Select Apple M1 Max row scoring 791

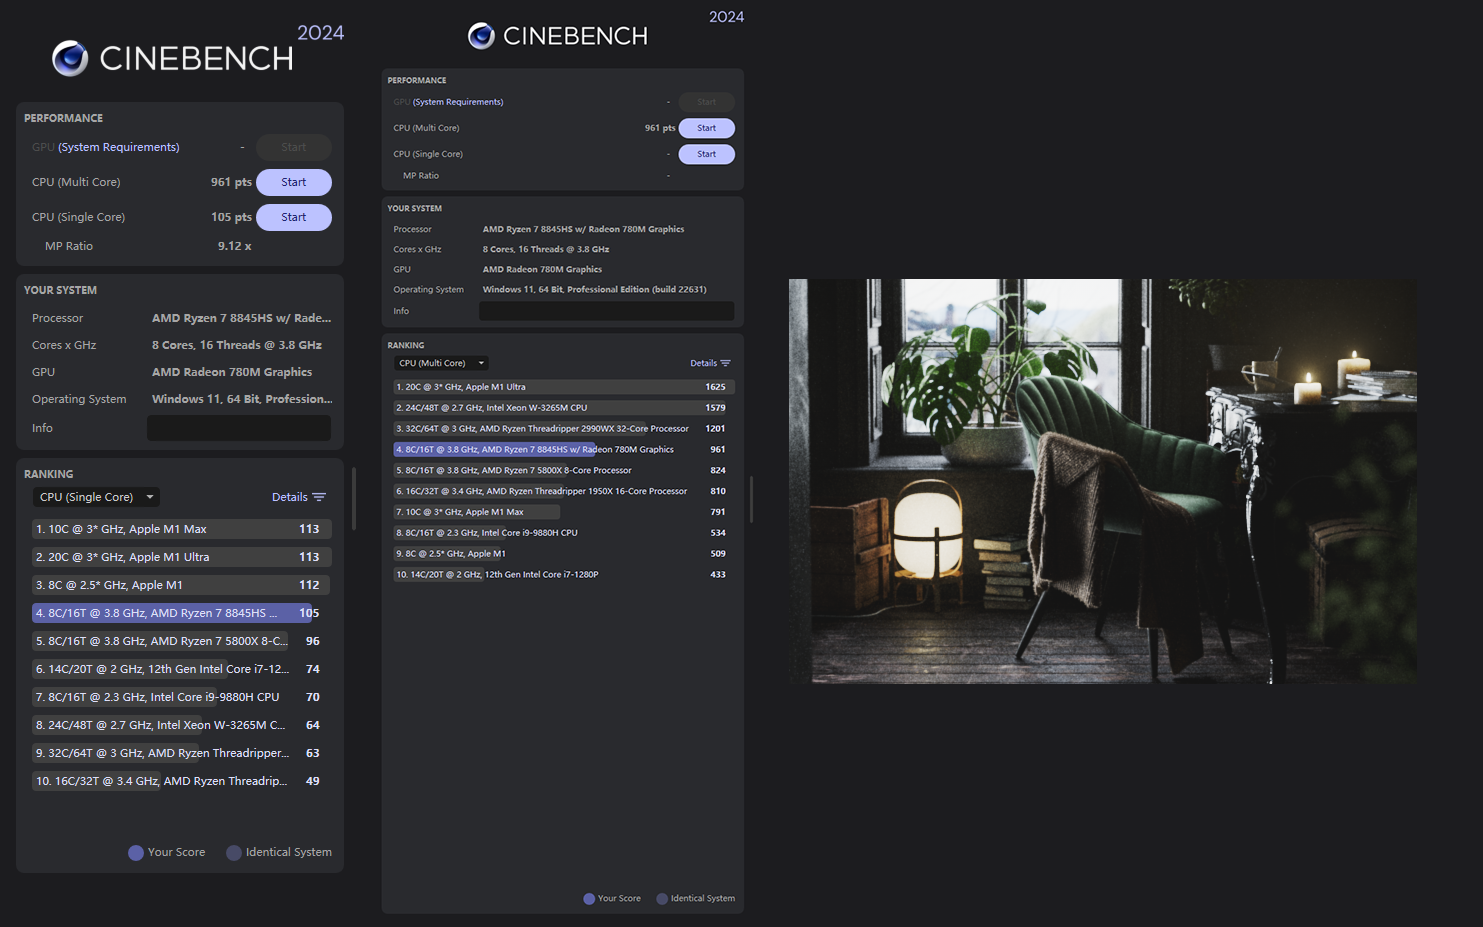tap(564, 512)
